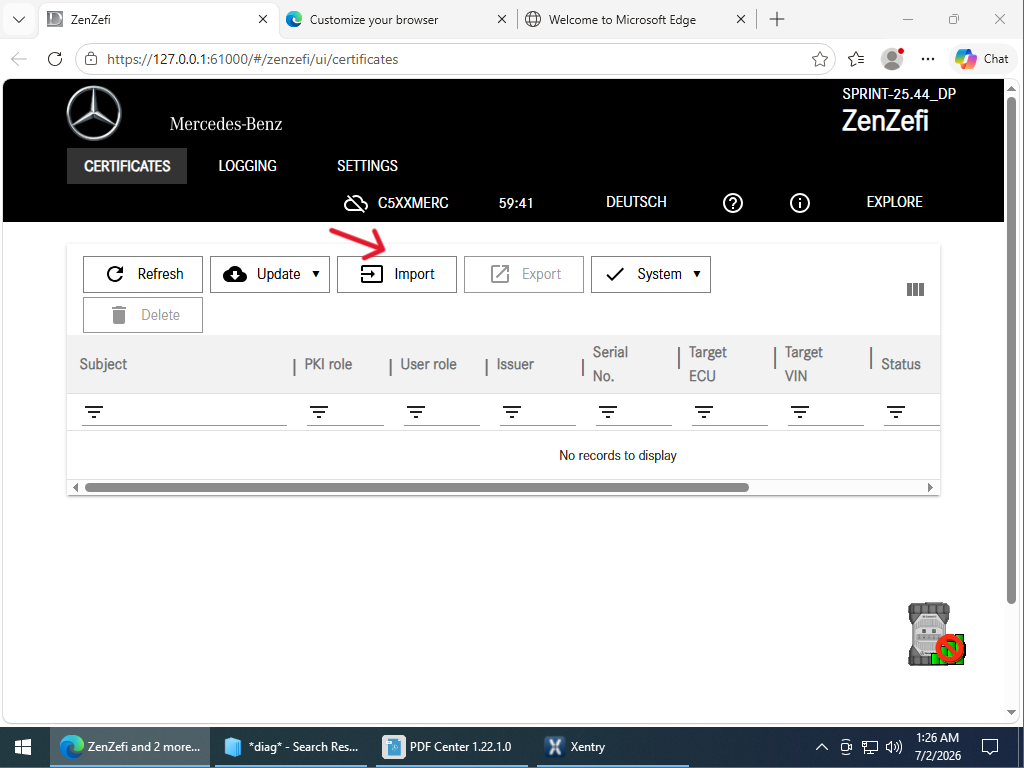Click the Import button
Image resolution: width=1024 pixels, height=768 pixels.
(396, 274)
